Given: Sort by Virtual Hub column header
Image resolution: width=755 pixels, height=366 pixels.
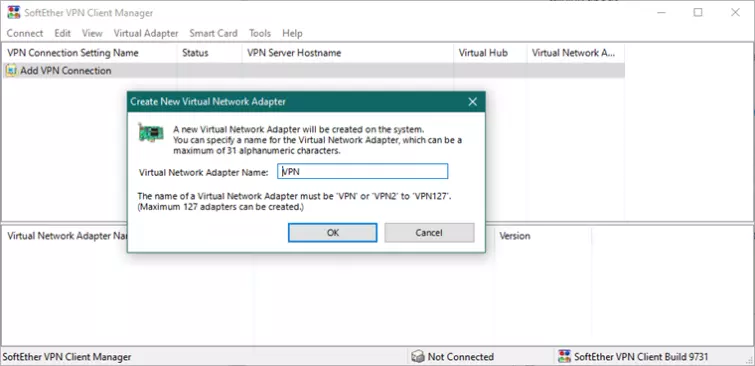Looking at the screenshot, I should click(x=490, y=53).
